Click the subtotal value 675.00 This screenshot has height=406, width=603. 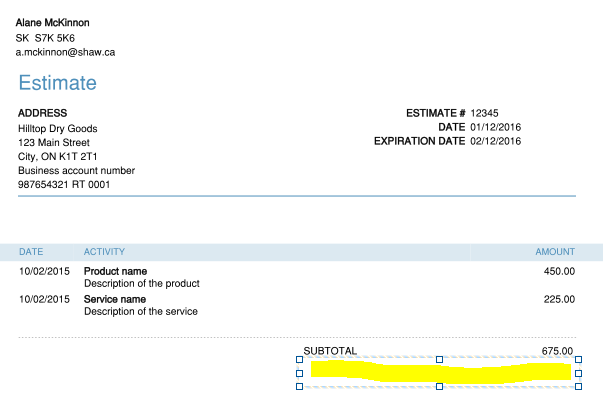[557, 351]
